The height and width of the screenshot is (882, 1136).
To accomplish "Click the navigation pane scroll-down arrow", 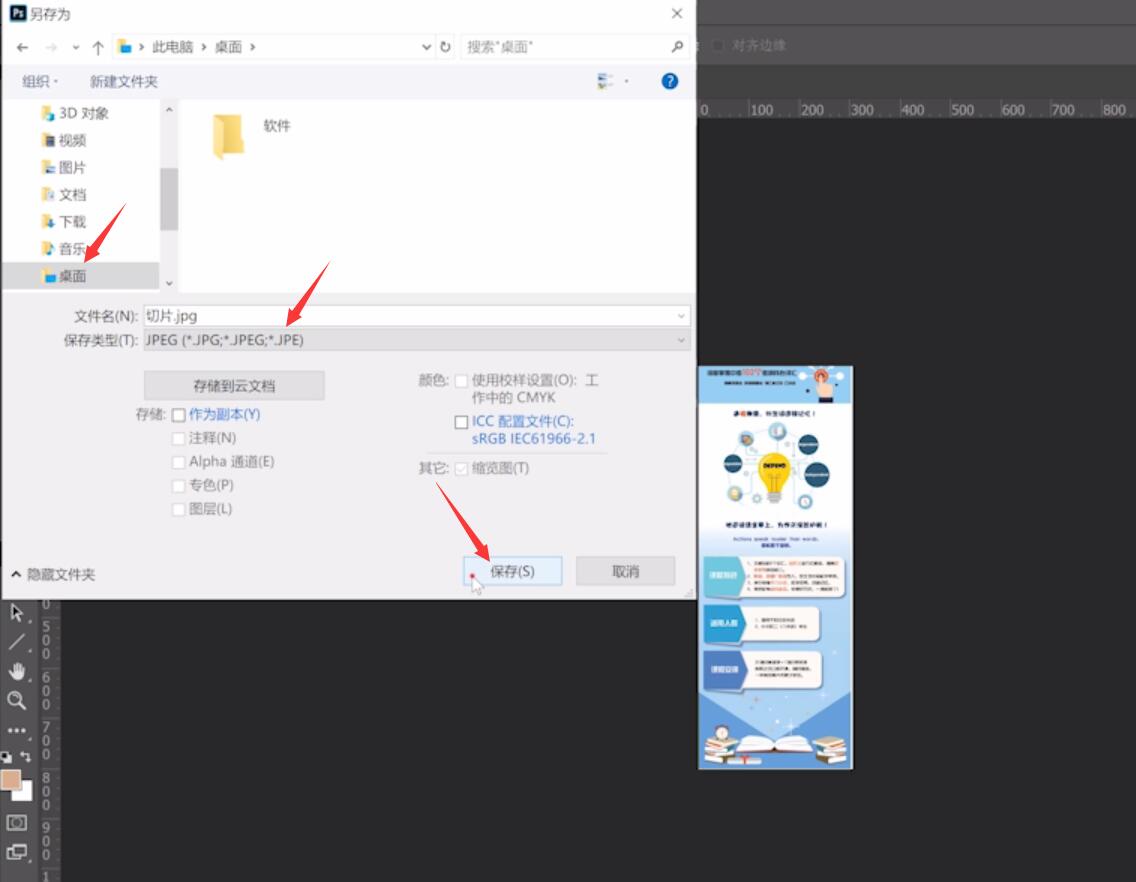I will [x=169, y=283].
